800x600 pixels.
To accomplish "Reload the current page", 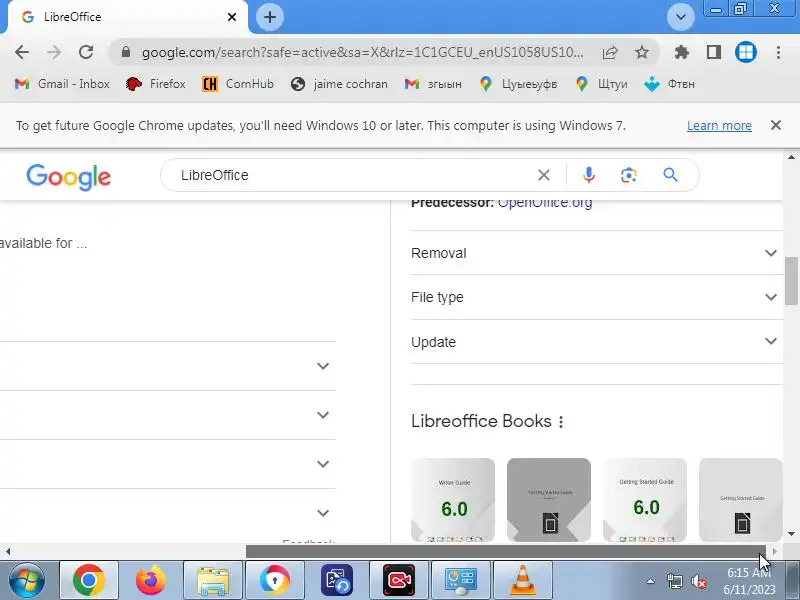I will pos(86,52).
